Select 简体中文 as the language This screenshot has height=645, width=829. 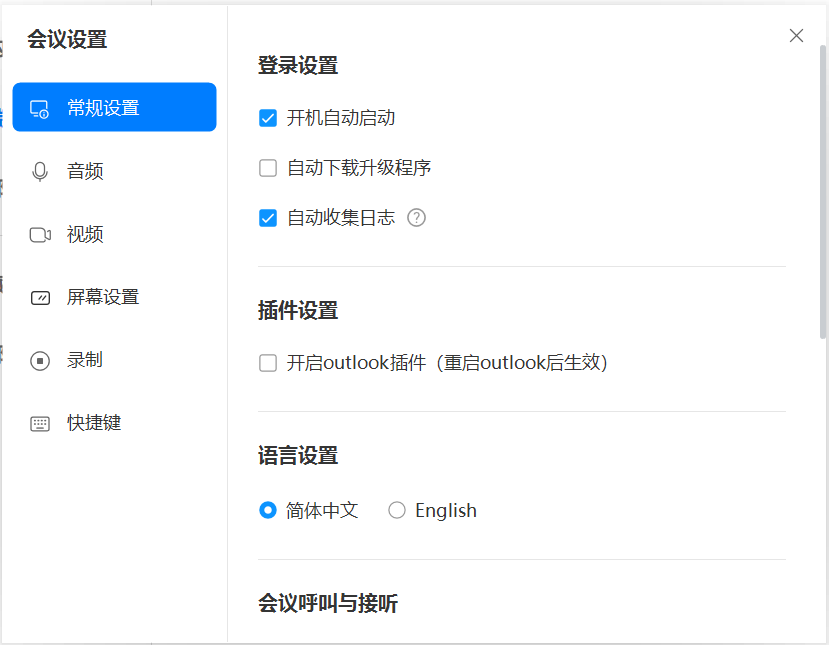point(268,510)
